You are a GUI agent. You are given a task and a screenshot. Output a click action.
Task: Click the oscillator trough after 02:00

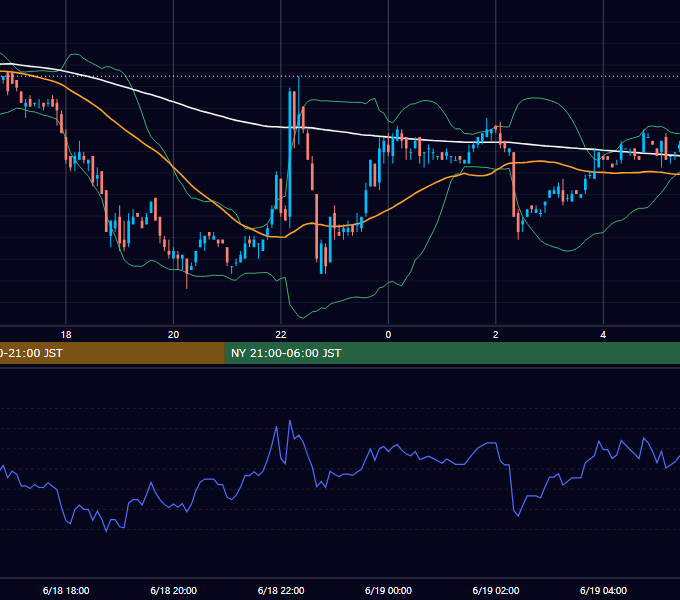point(518,515)
